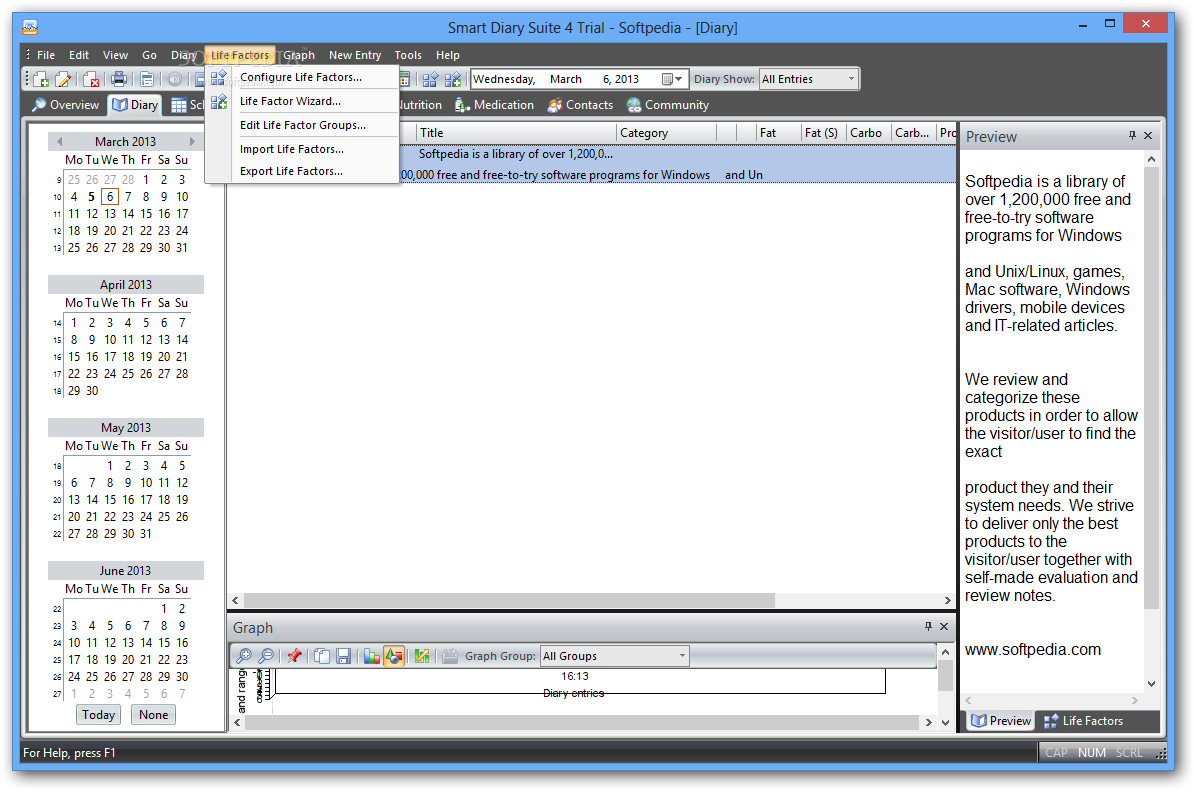Image resolution: width=1195 pixels, height=791 pixels.
Task: Click the Print preview page icon
Action: click(x=147, y=79)
